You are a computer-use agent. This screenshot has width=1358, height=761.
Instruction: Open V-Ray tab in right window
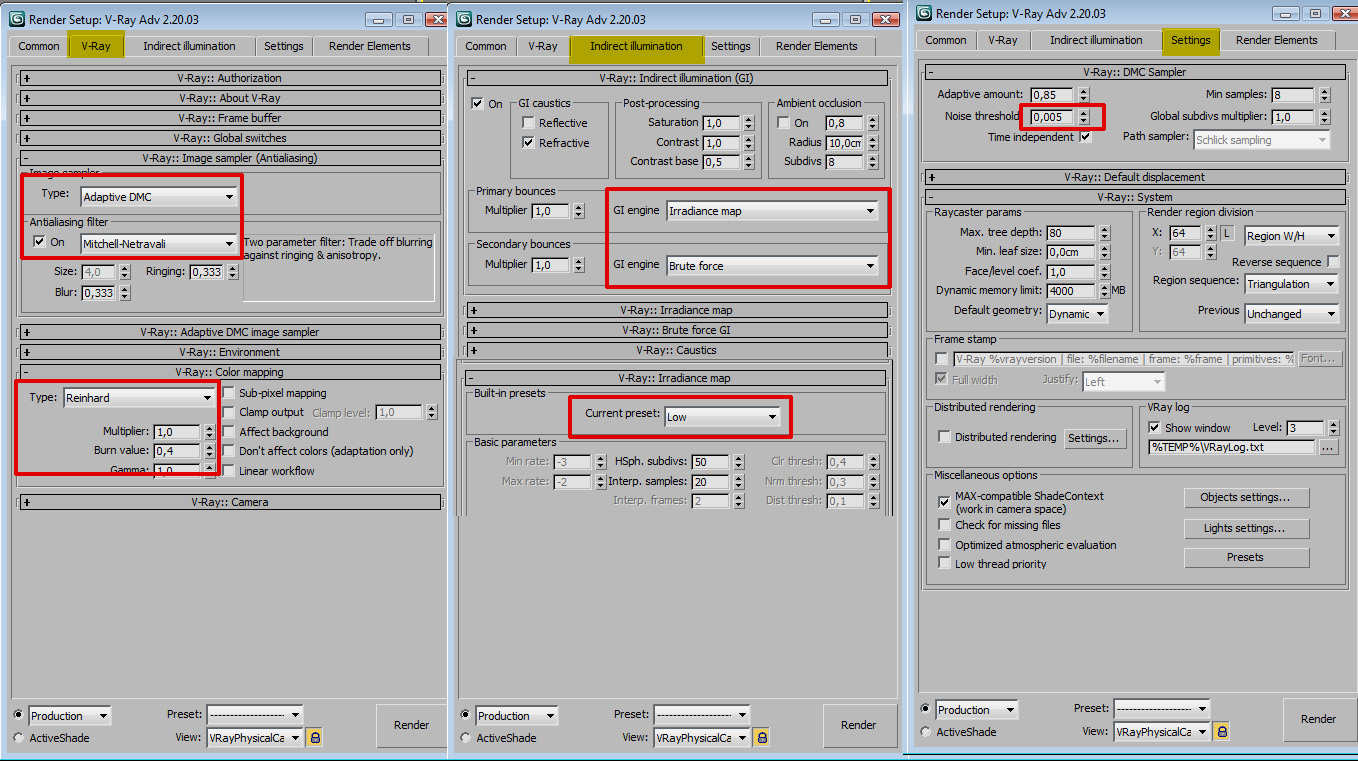pyautogui.click(x=1003, y=40)
